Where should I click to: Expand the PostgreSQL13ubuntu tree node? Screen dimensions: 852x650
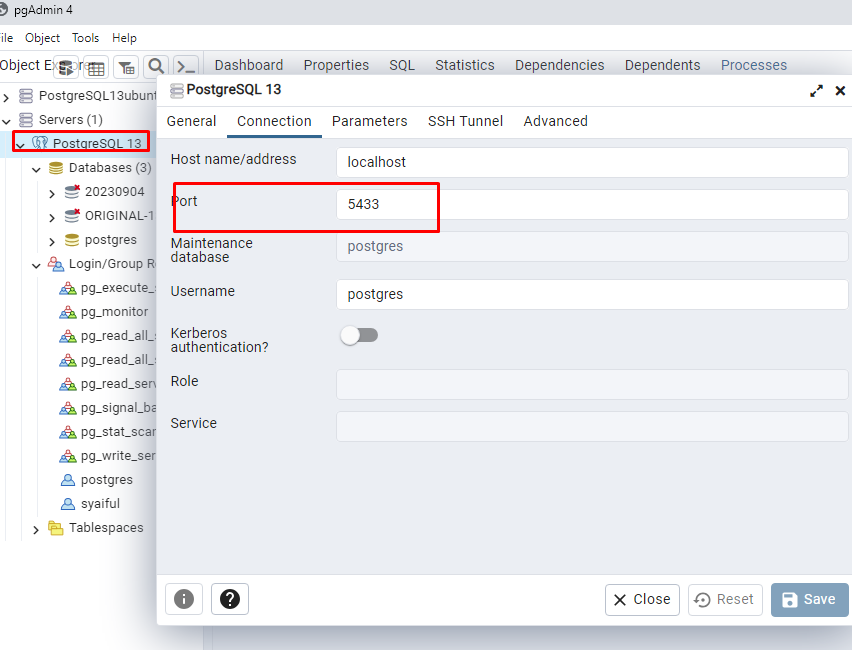click(6, 97)
